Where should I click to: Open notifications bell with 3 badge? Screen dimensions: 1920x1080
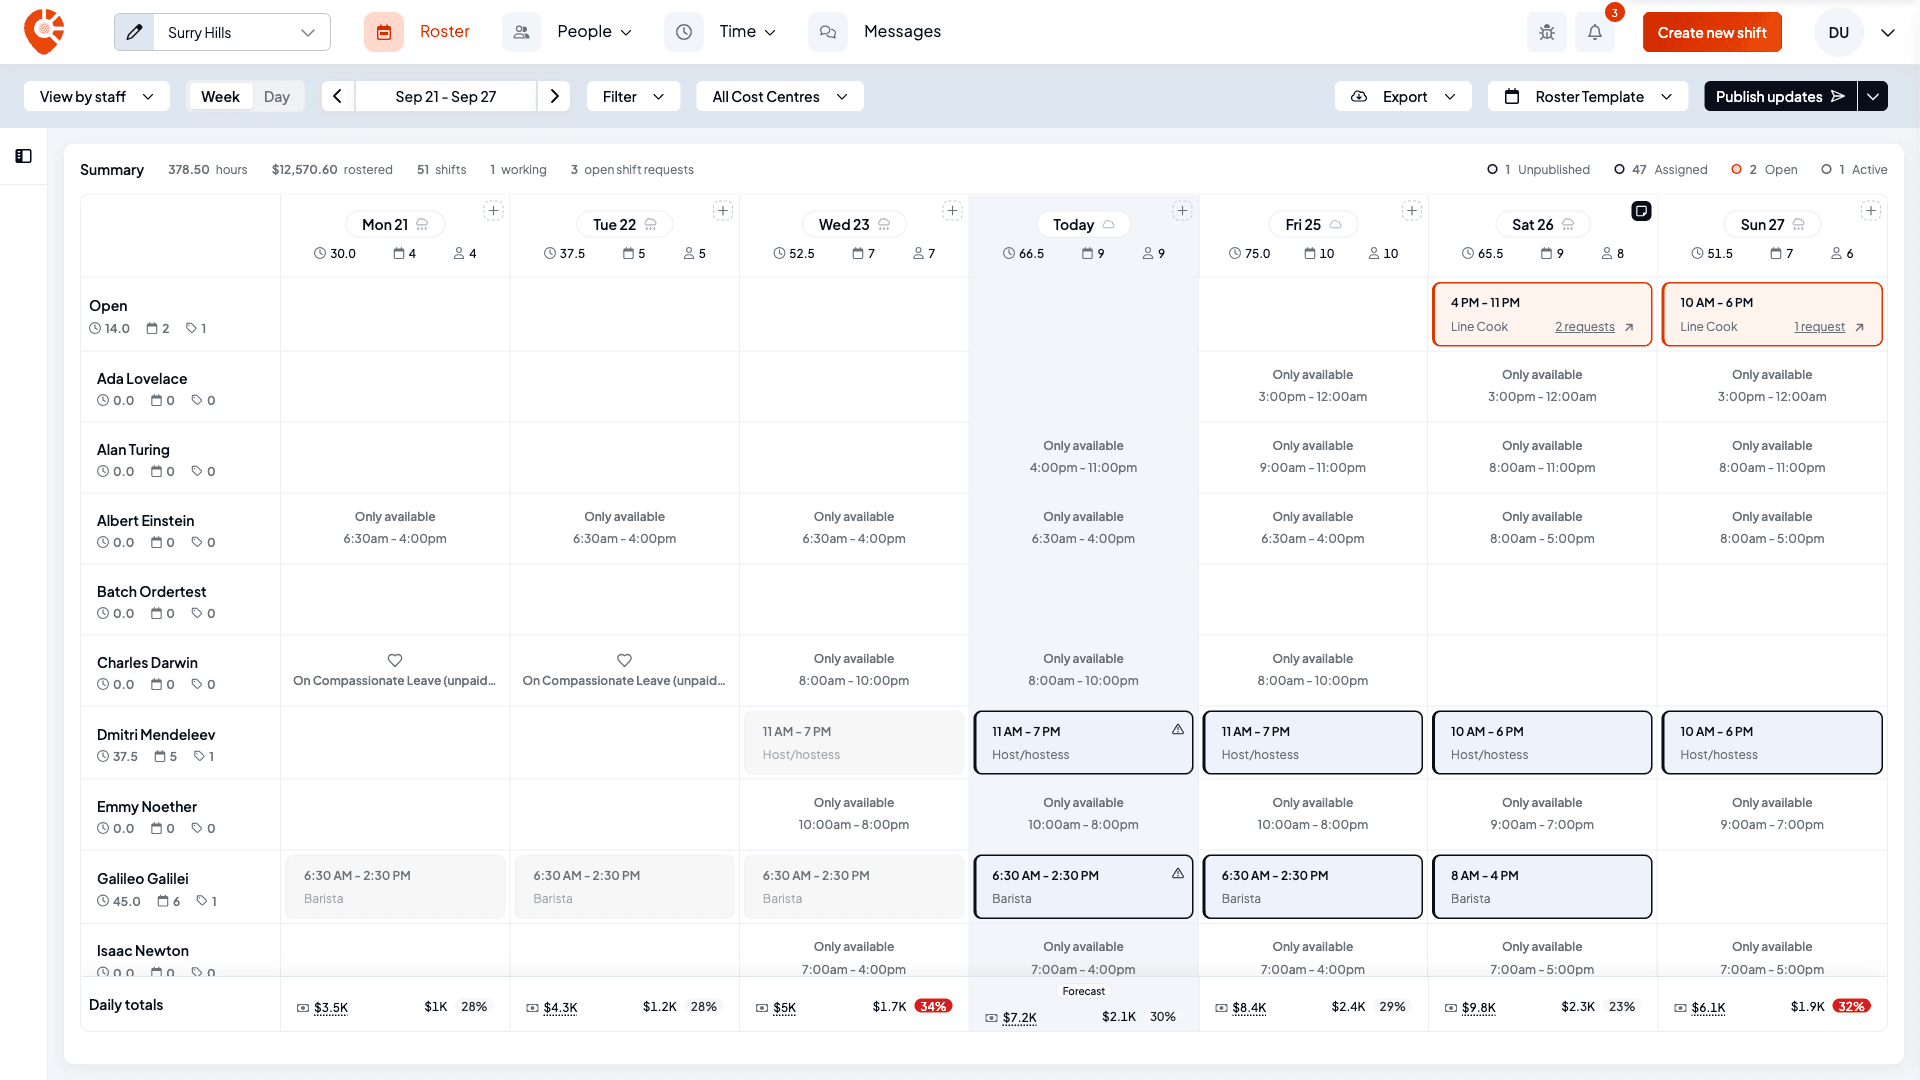coord(1595,32)
